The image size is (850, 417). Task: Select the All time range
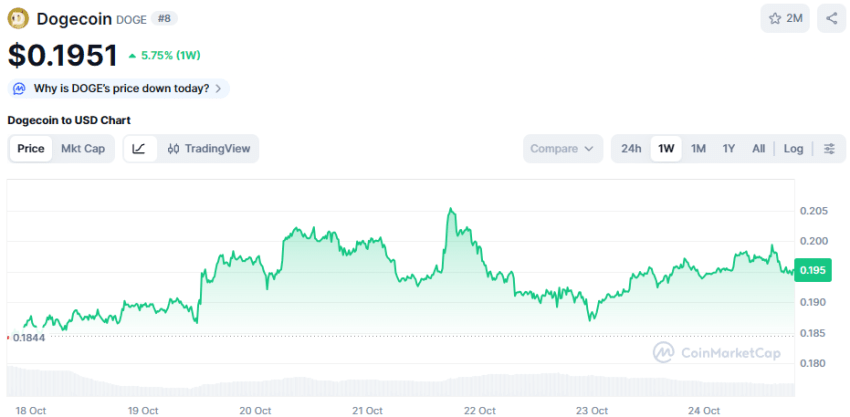[758, 149]
